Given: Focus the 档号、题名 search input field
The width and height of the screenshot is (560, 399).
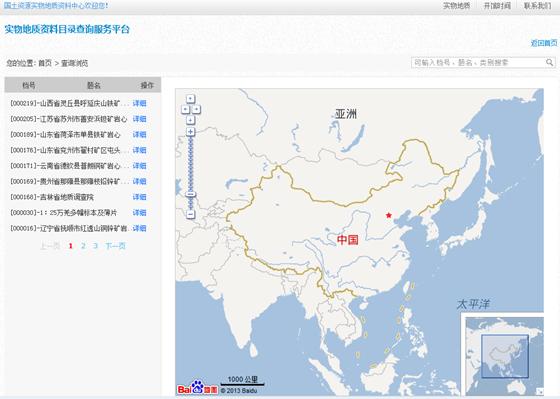Looking at the screenshot, I should (479, 63).
